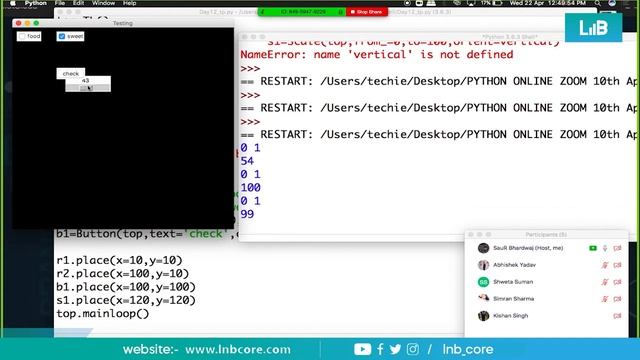Click Abhishek Yadav's muted microphone icon
The image size is (640, 360).
point(605,265)
